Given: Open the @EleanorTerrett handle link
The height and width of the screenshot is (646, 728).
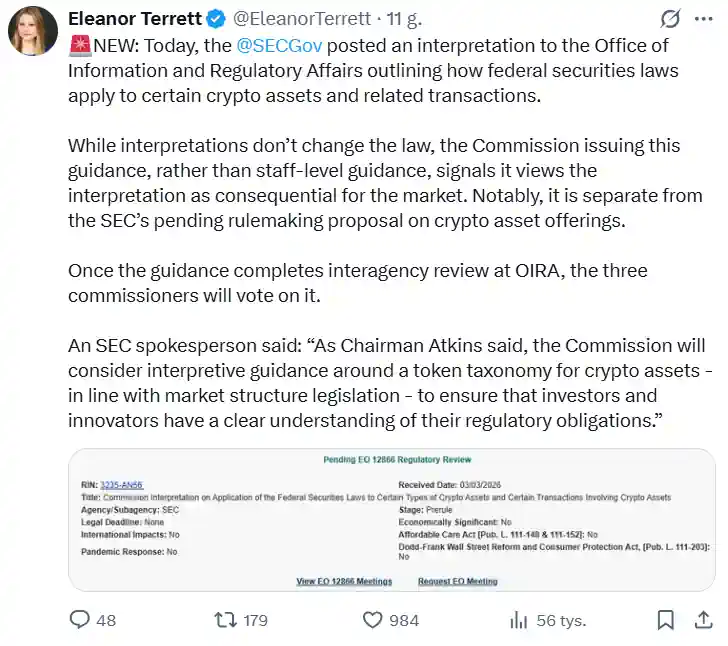Looking at the screenshot, I should pos(290,19).
